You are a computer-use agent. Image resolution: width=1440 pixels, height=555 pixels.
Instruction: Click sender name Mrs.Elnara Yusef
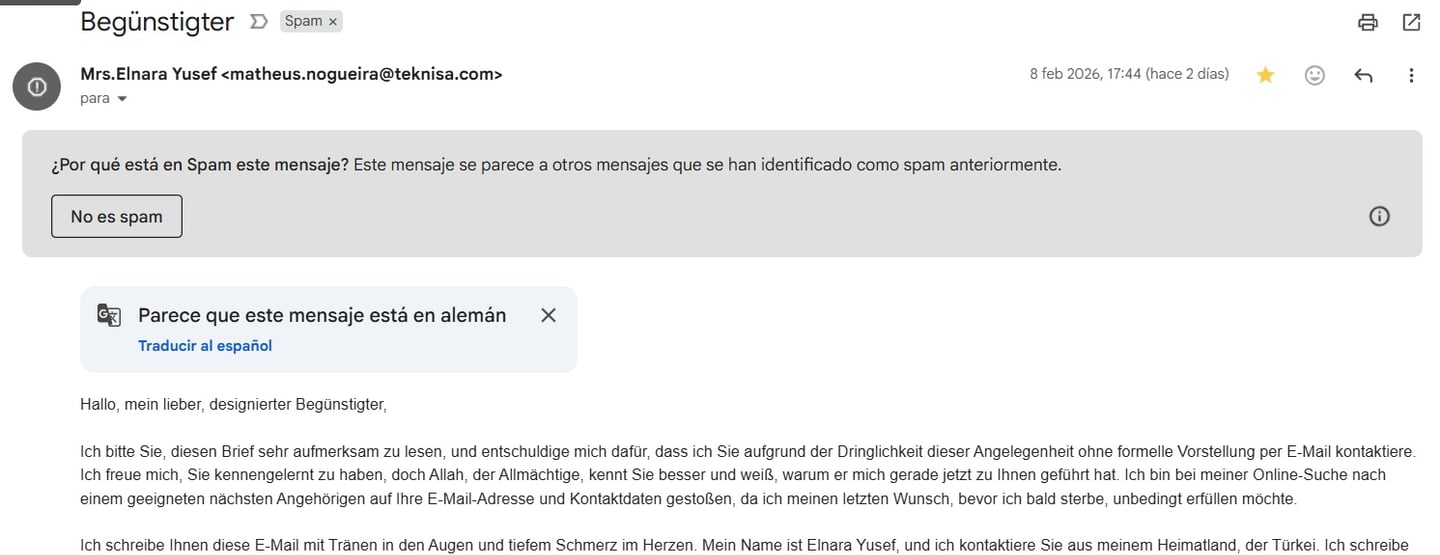[x=148, y=74]
